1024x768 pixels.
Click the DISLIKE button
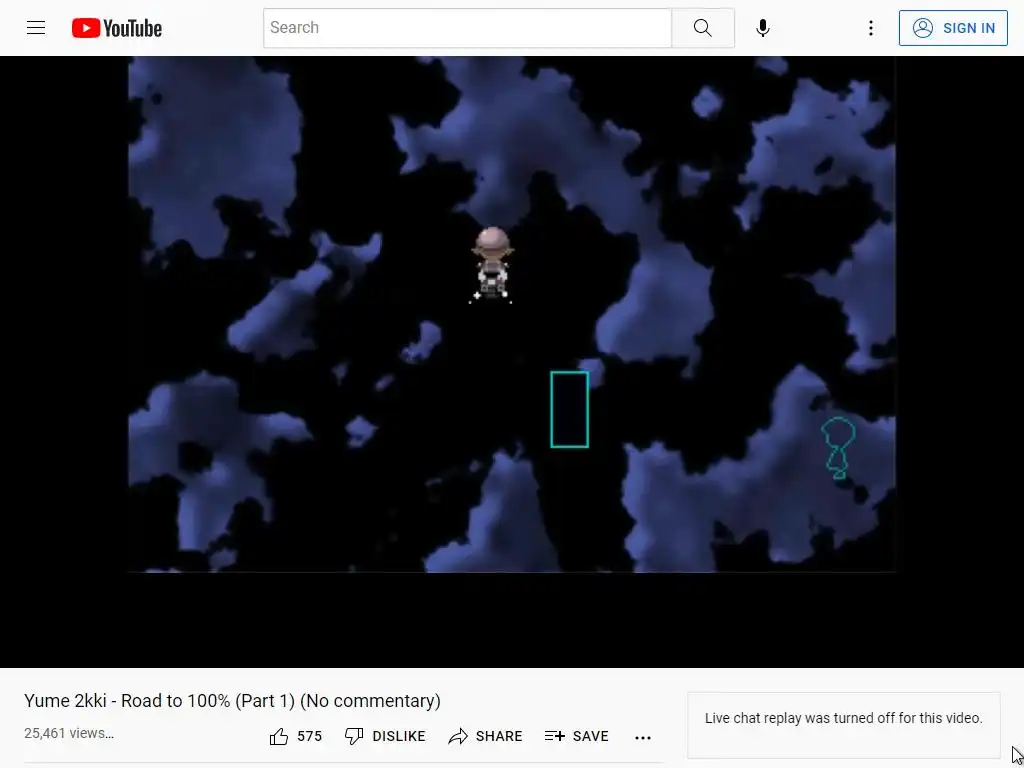385,737
